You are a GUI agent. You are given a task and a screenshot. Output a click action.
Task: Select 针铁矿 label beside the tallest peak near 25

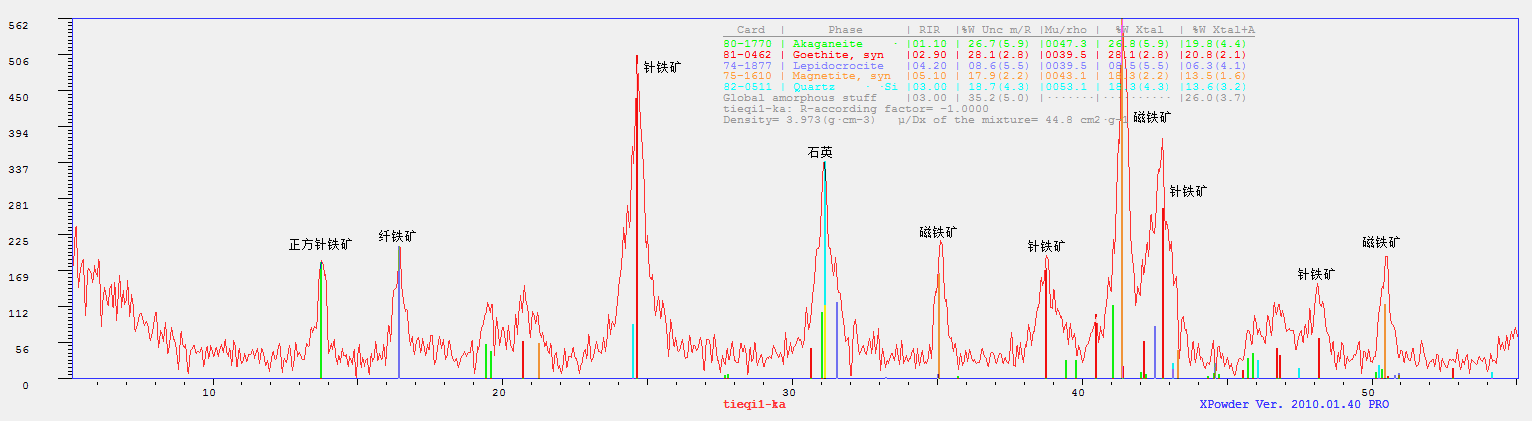[662, 68]
